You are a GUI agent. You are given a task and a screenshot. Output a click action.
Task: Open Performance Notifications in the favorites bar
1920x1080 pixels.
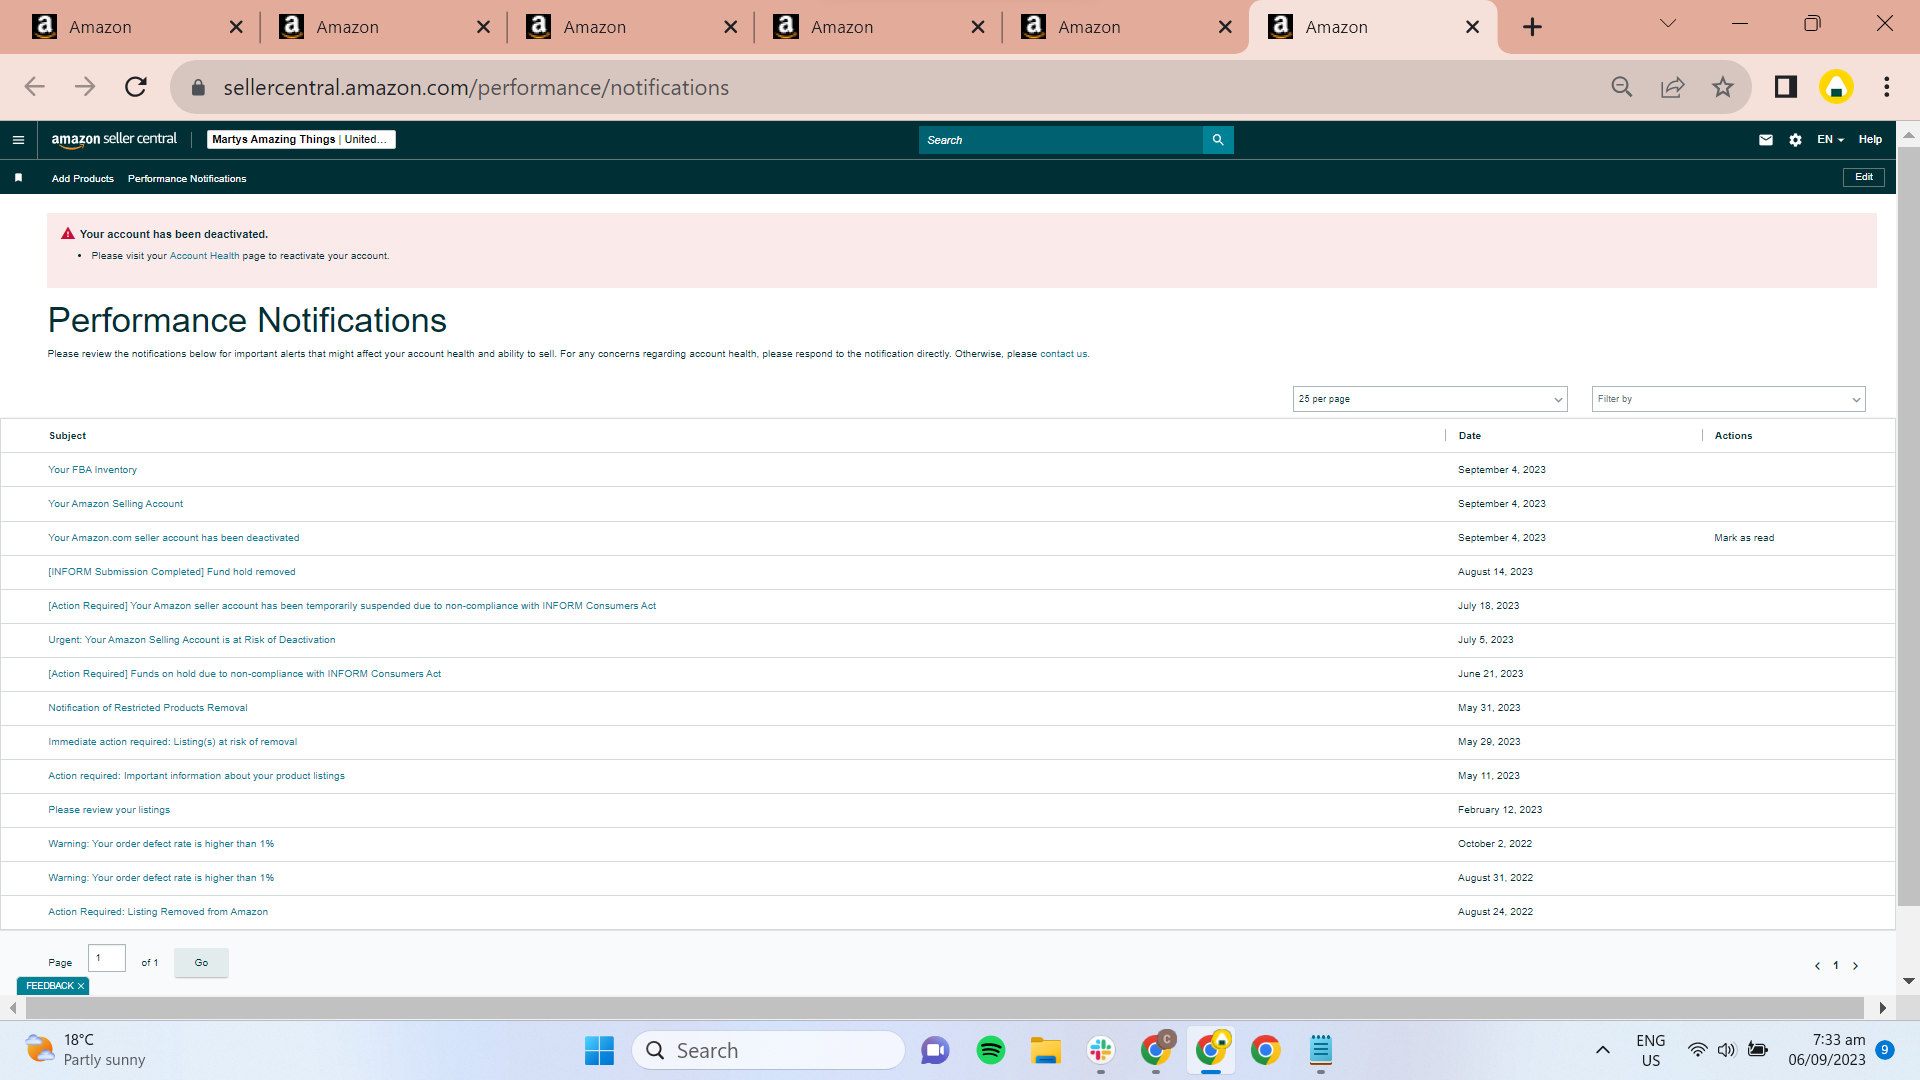pos(187,179)
